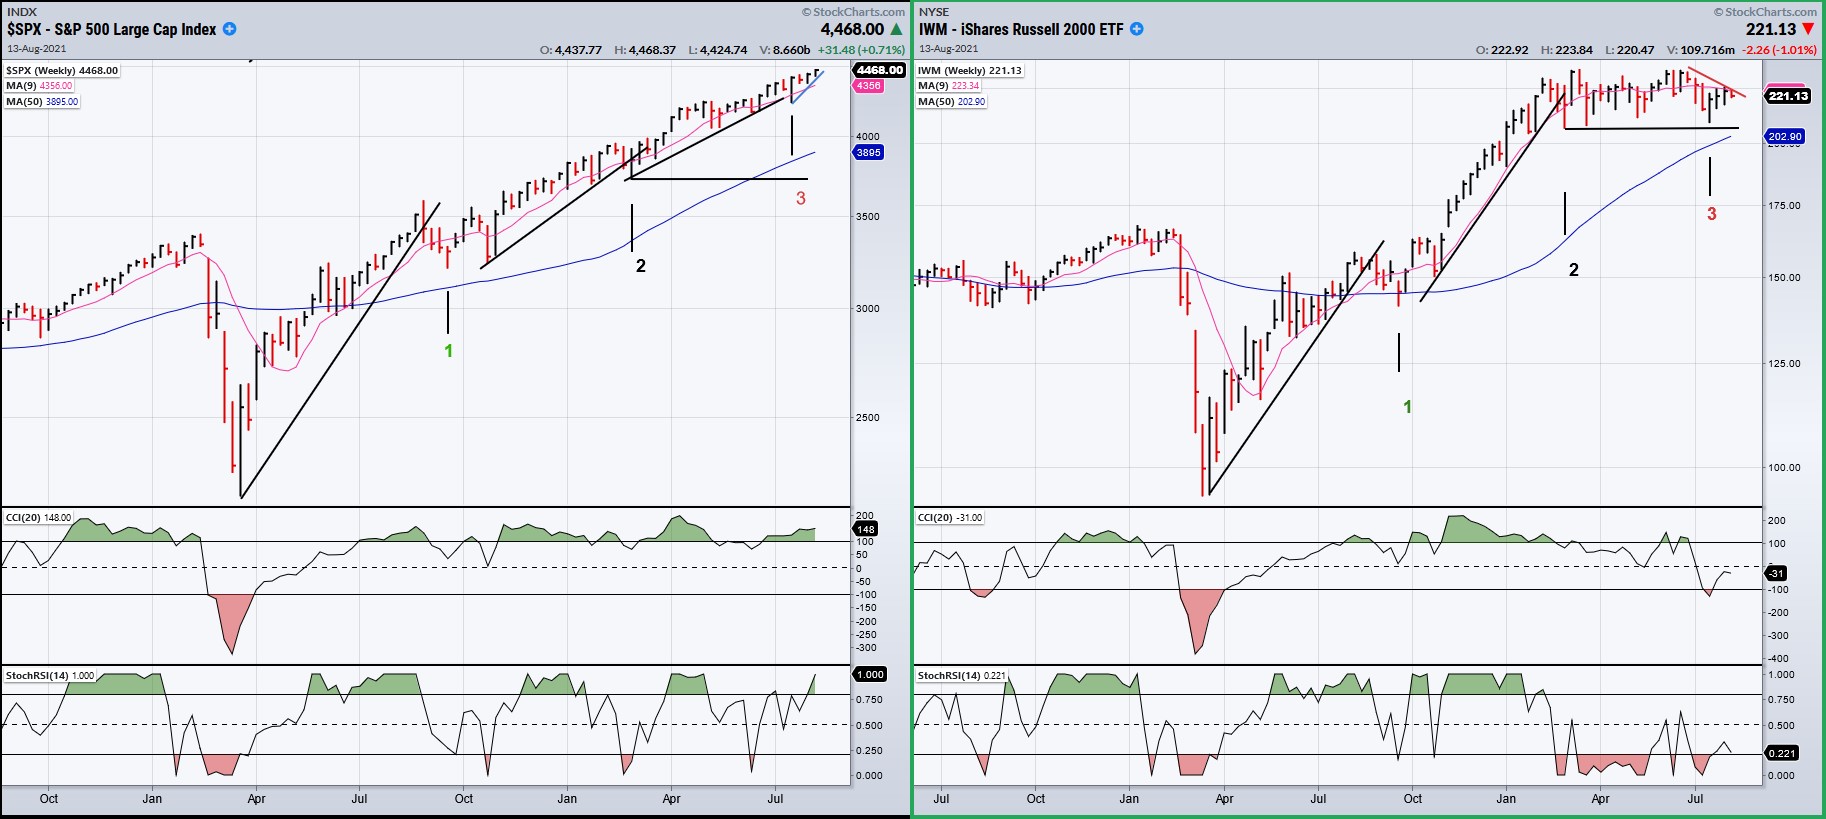Click the 175.00 level on the IWM price axis
The height and width of the screenshot is (819, 1826).
(x=1785, y=206)
